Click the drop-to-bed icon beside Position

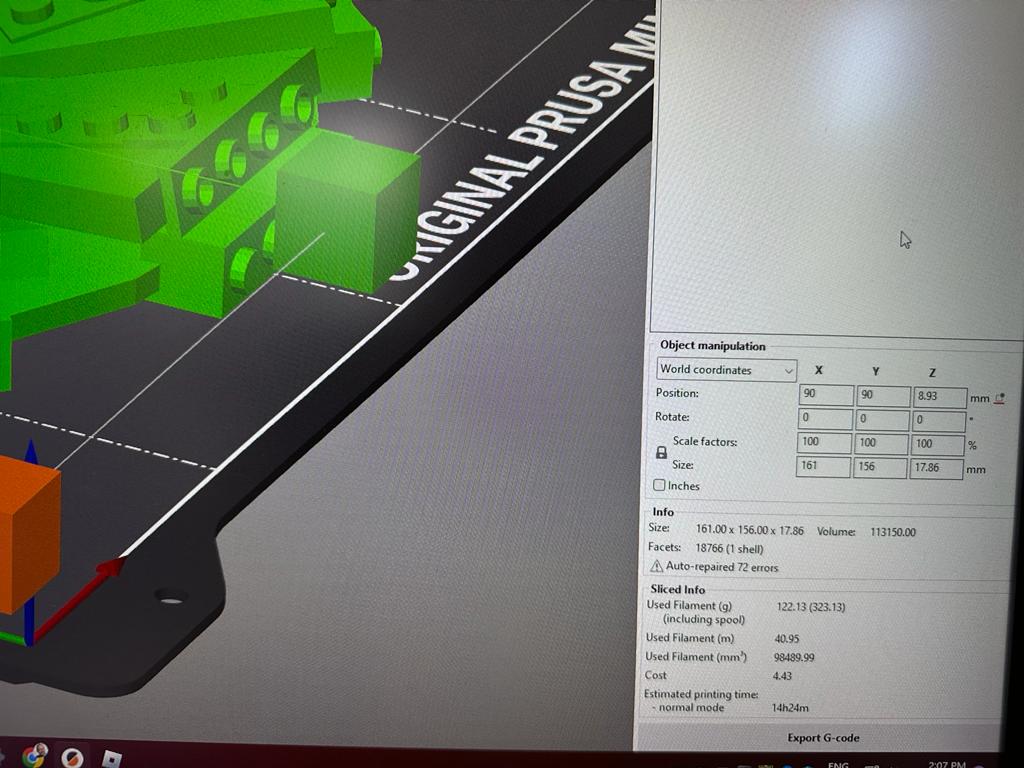999,398
